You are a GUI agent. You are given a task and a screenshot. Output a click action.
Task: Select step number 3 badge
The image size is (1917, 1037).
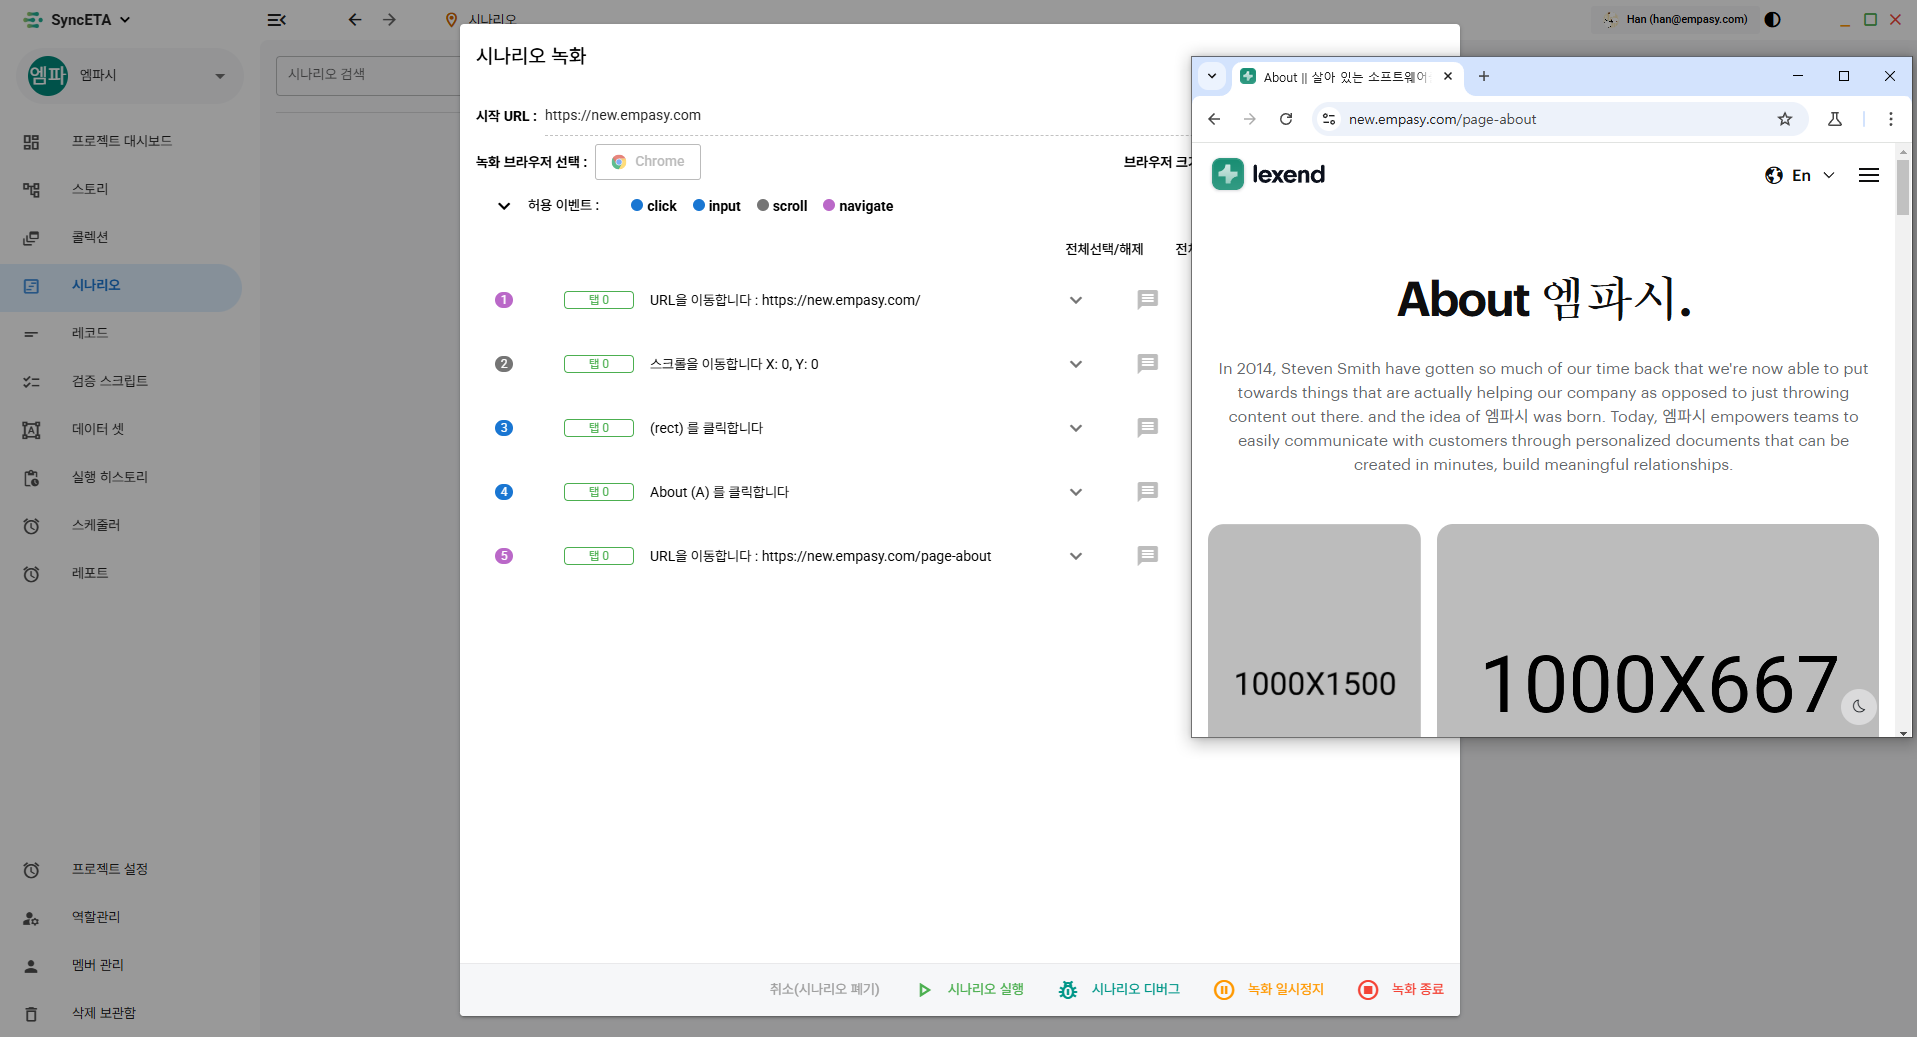click(504, 428)
